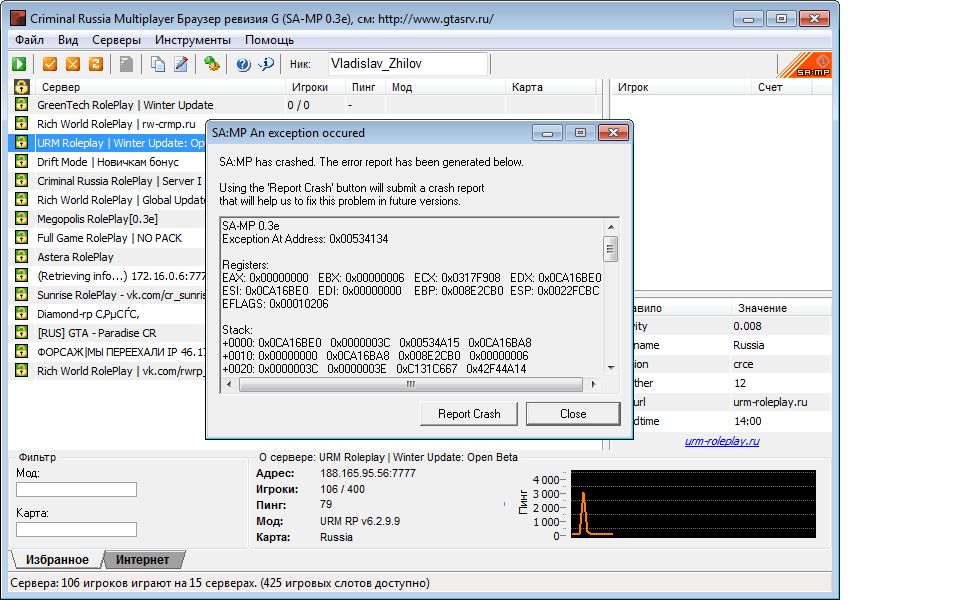Click the Счет column header
This screenshot has width=960, height=600.
point(781,87)
